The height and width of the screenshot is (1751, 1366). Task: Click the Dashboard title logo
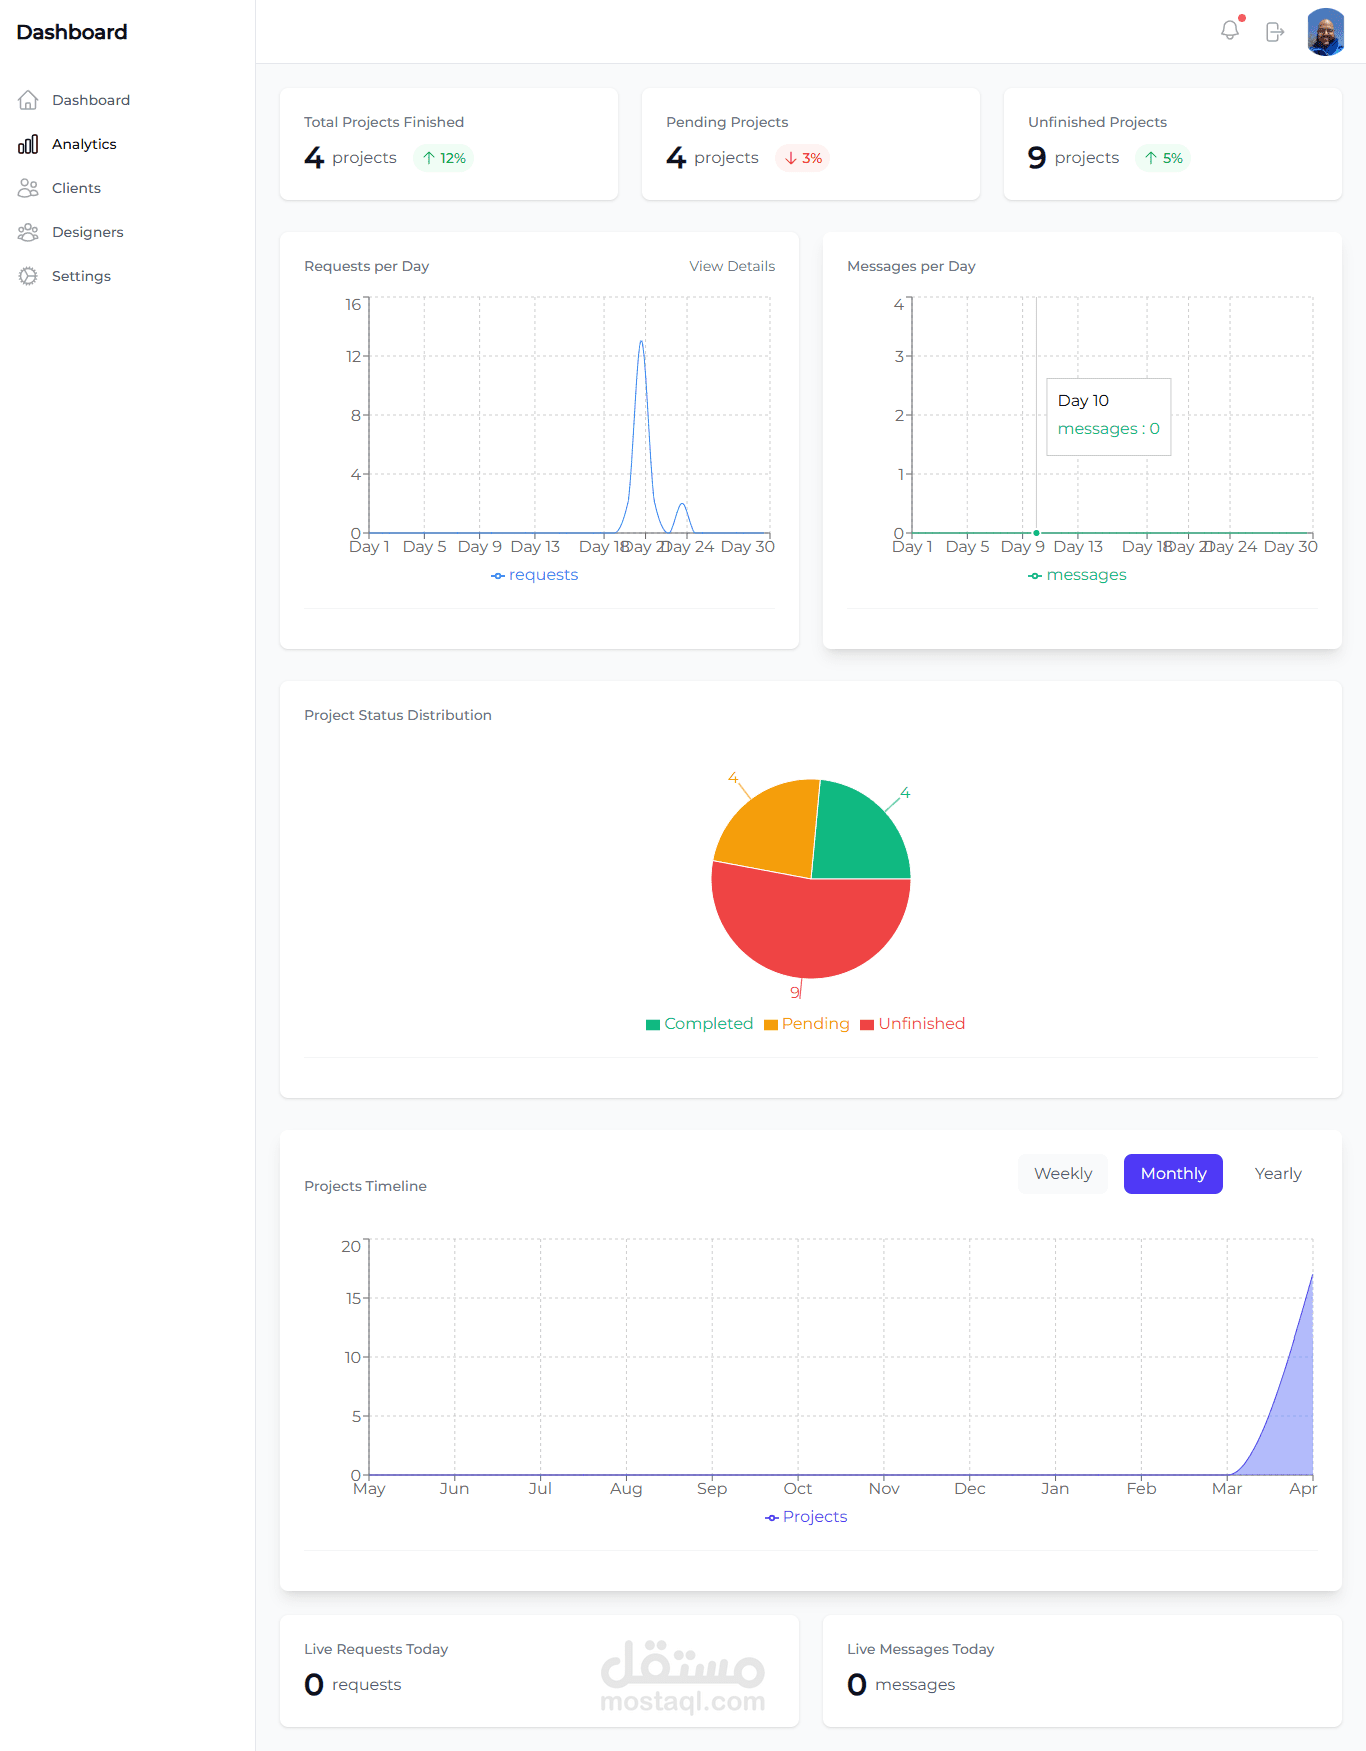pyautogui.click(x=72, y=32)
